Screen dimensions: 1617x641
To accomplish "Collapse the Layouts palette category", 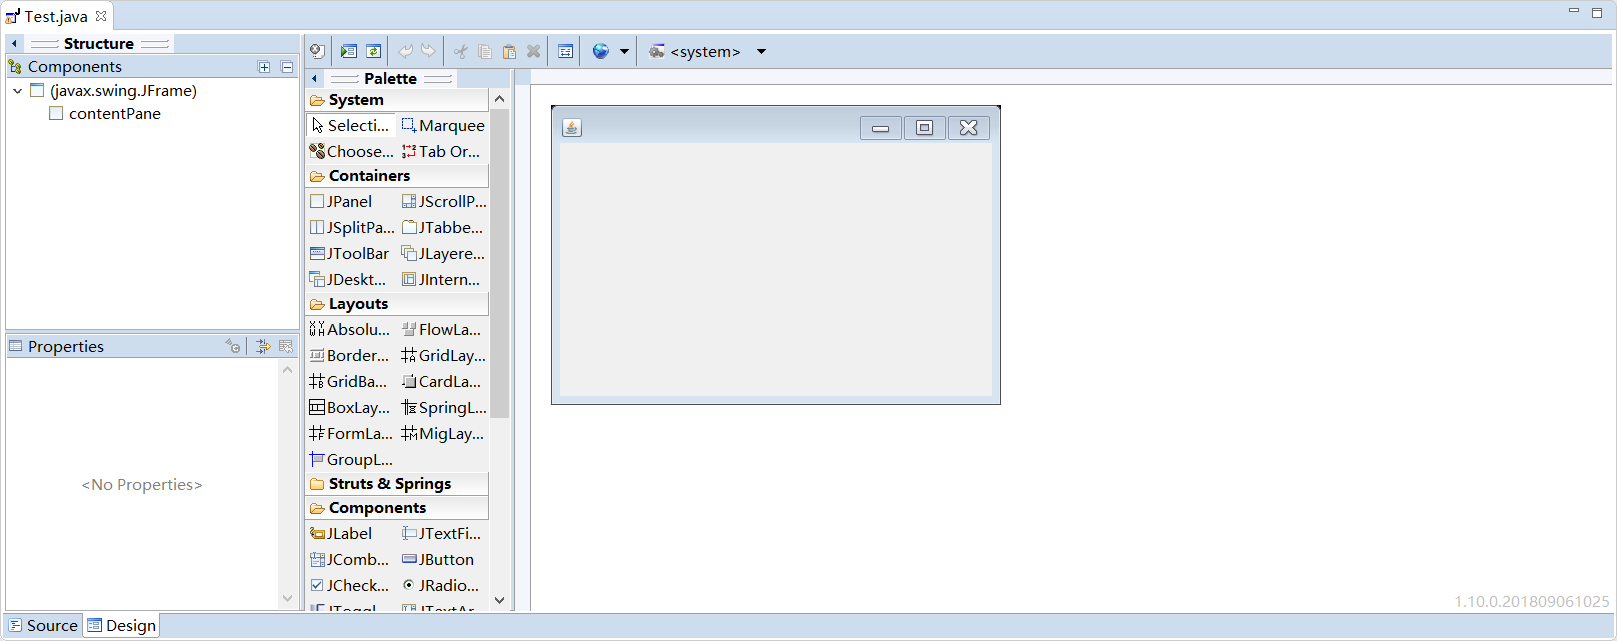I will 397,304.
